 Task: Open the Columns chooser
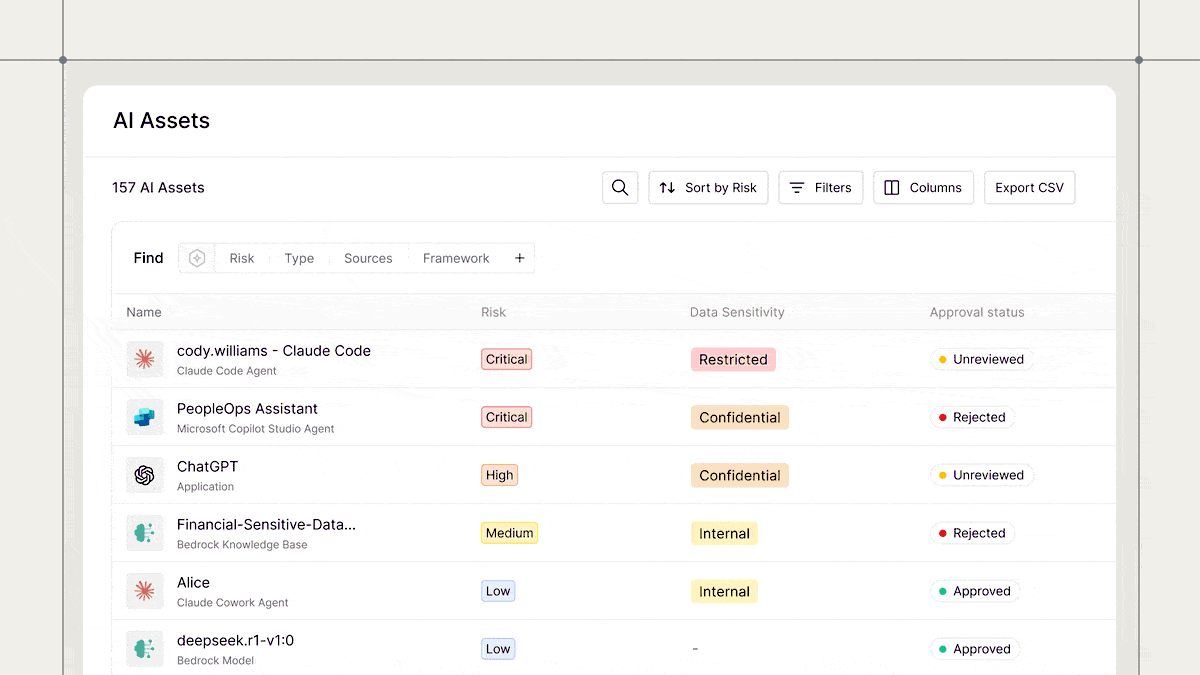(923, 188)
